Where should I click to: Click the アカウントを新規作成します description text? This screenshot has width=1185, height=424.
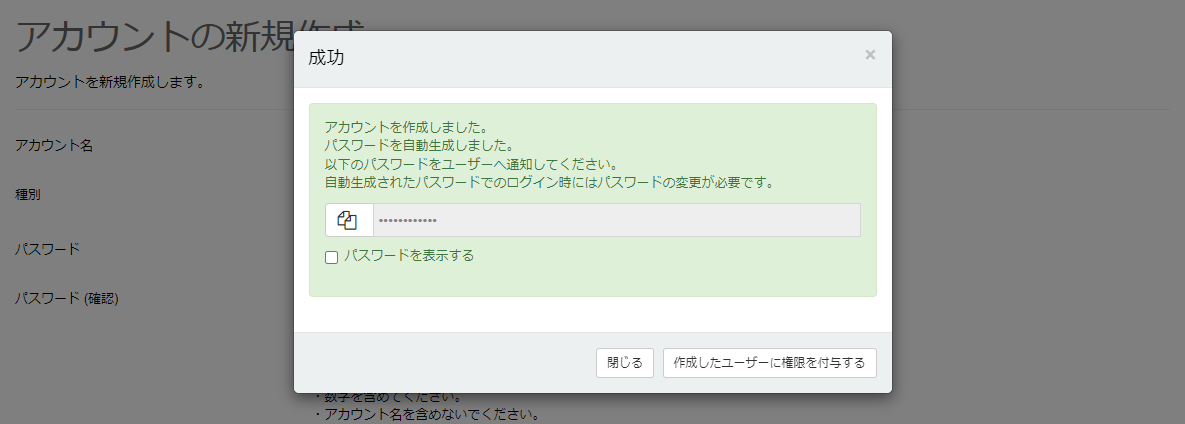(x=110, y=82)
